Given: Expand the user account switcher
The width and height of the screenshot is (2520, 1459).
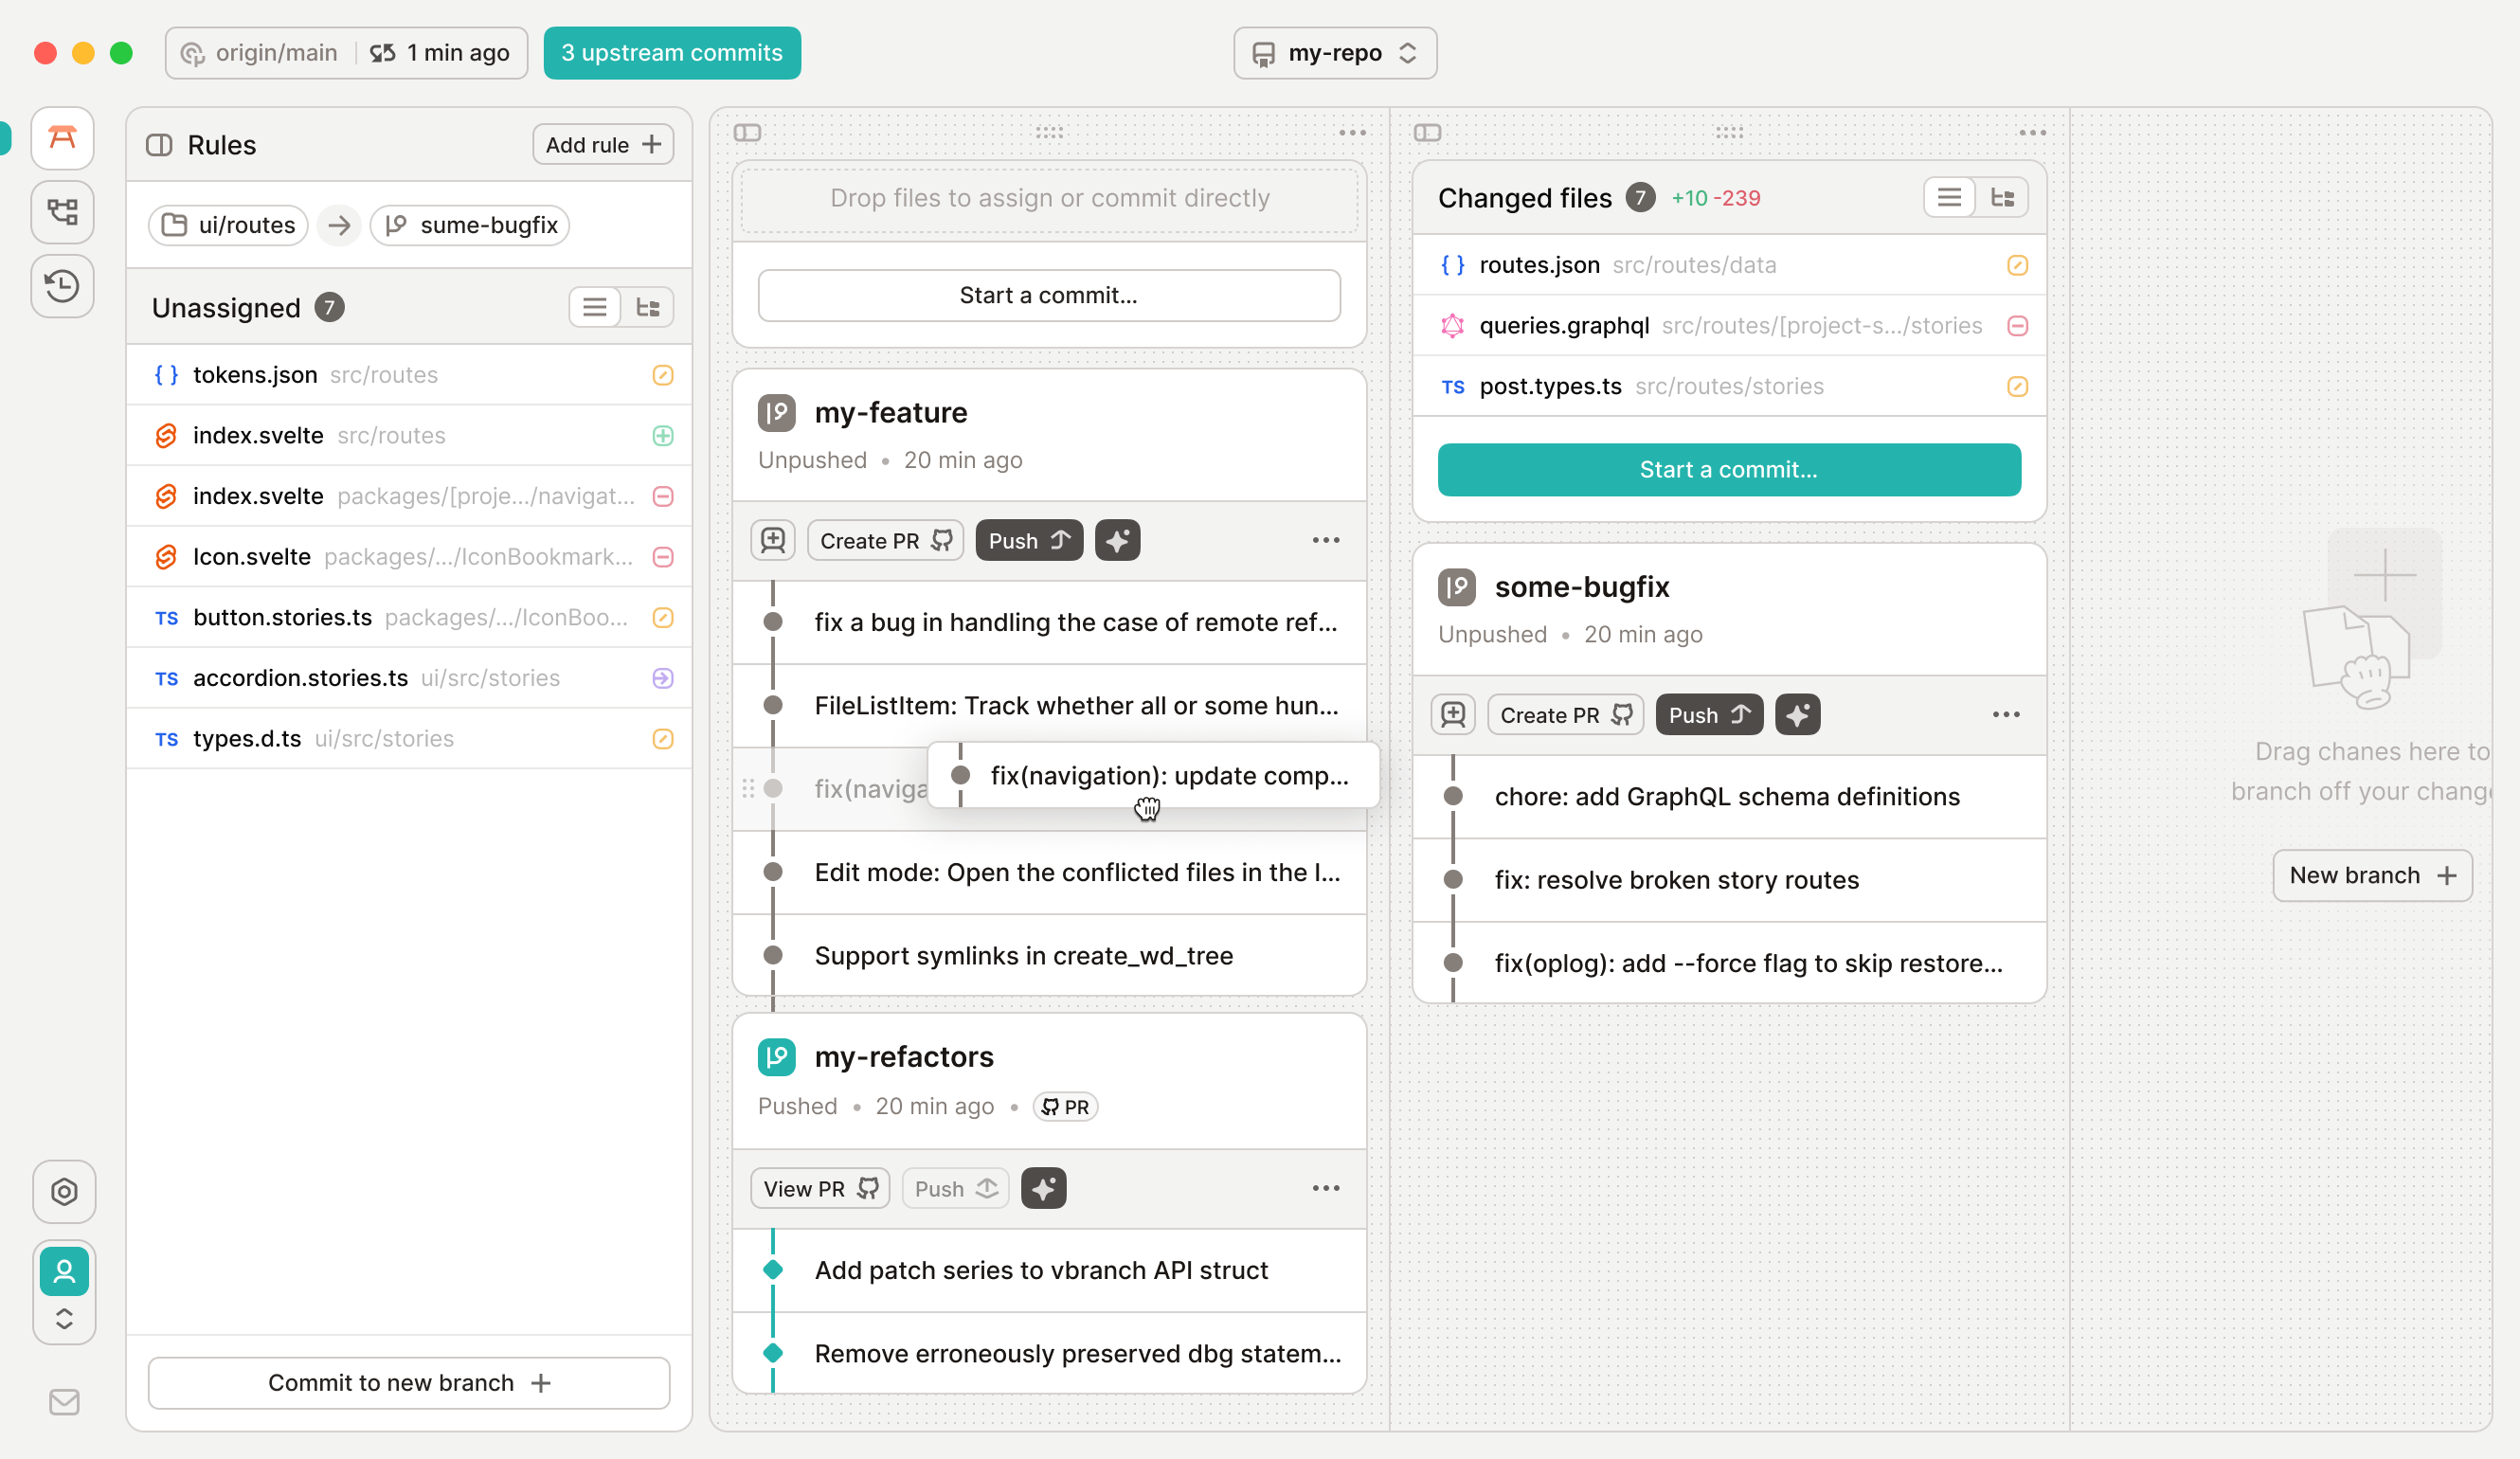Looking at the screenshot, I should (x=64, y=1318).
